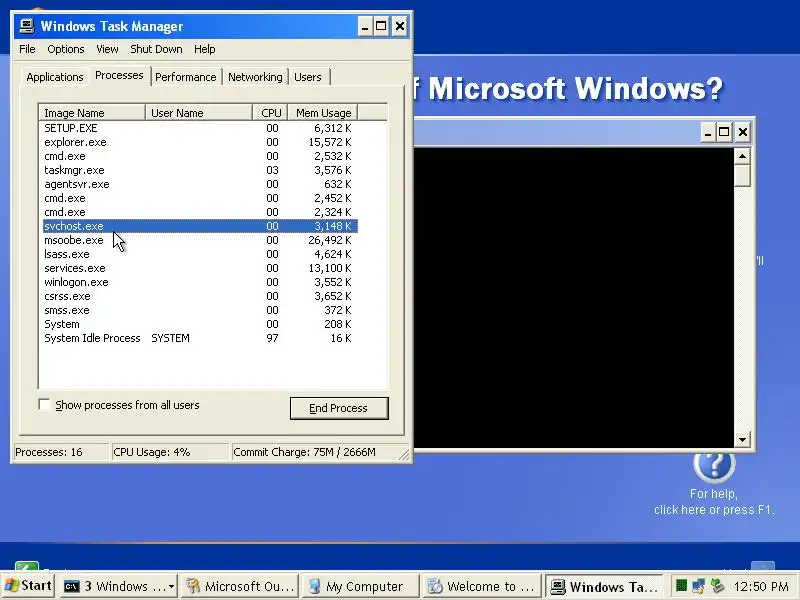Image resolution: width=800 pixels, height=600 pixels.
Task: Switch to My Computer taskbar window
Action: click(360, 586)
